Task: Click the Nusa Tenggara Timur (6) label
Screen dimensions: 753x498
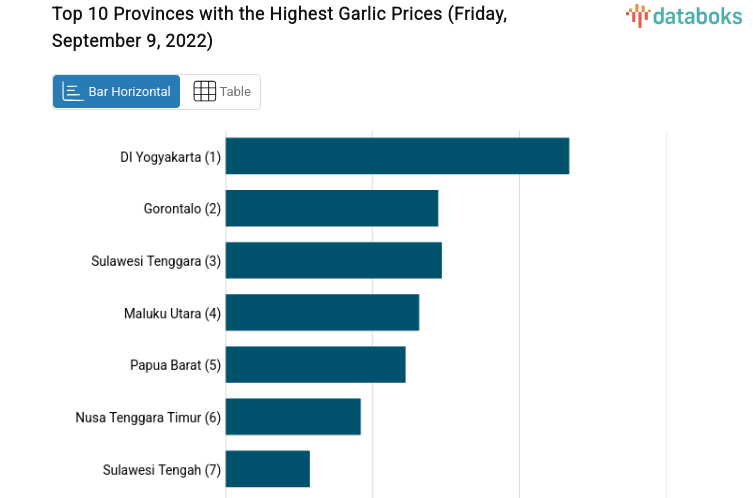Action: point(148,417)
